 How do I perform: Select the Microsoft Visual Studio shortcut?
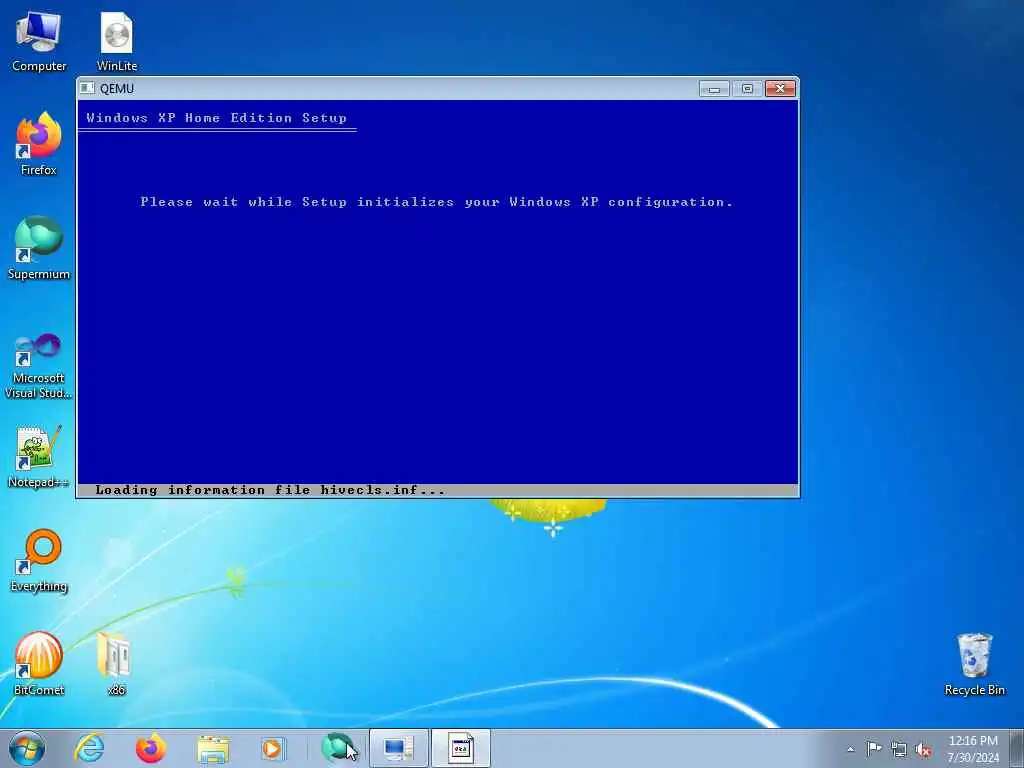[39, 366]
